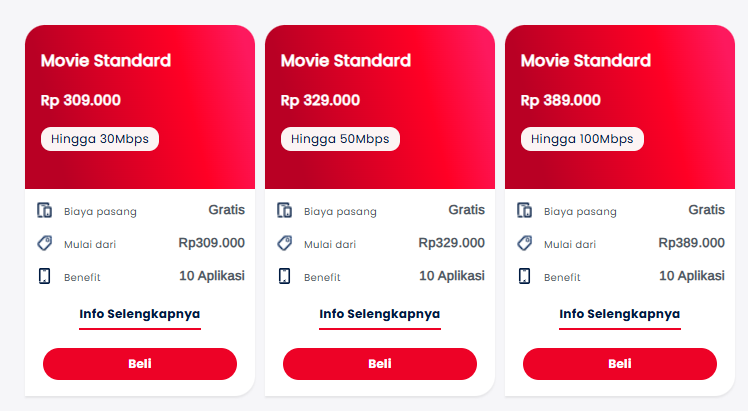This screenshot has height=411, width=748.
Task: Select the Hingga 100Mbps speed badge
Action: click(582, 139)
